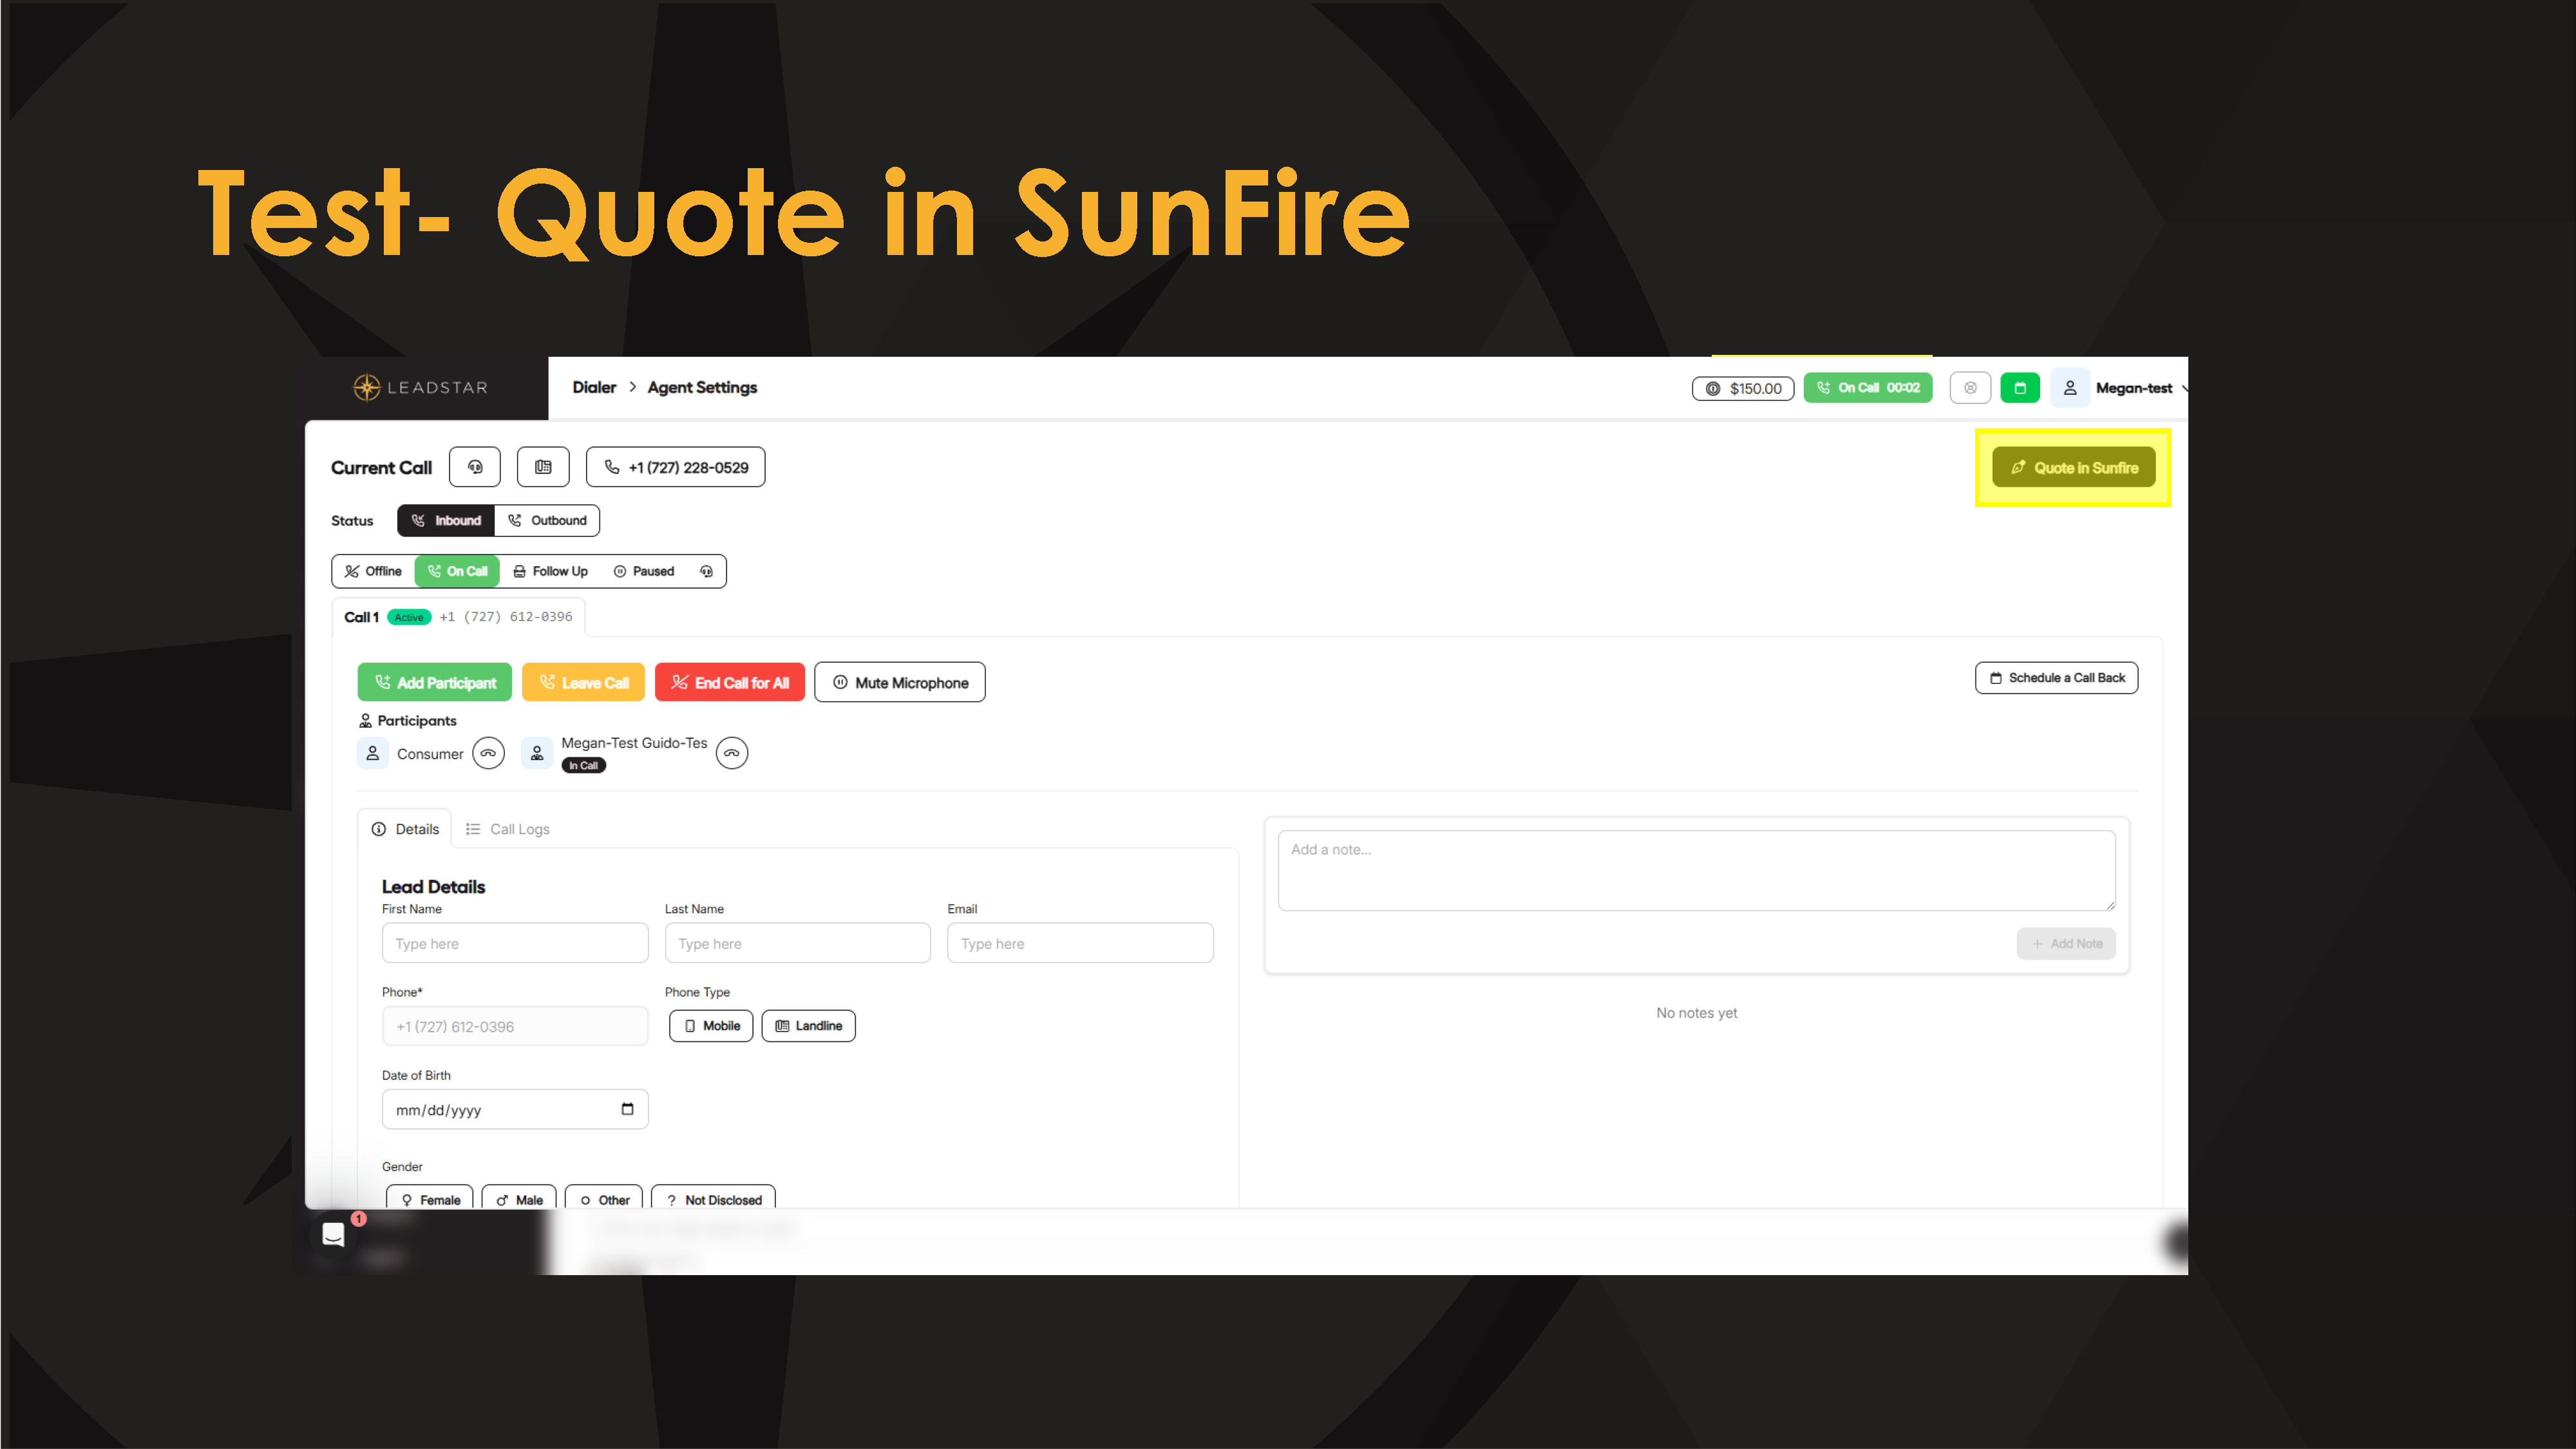Open the Date of Birth calendar picker
The width and height of the screenshot is (2576, 1449).
point(627,1109)
